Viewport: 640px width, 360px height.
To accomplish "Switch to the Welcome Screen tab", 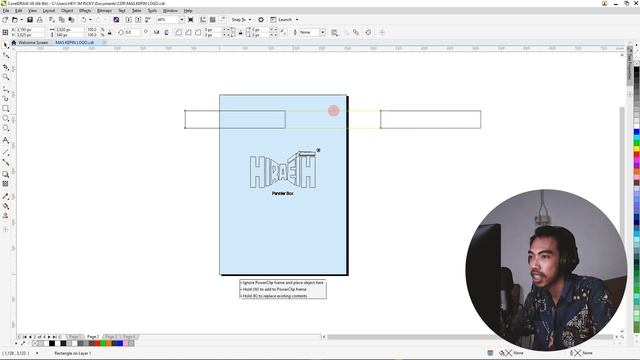I will 33,42.
